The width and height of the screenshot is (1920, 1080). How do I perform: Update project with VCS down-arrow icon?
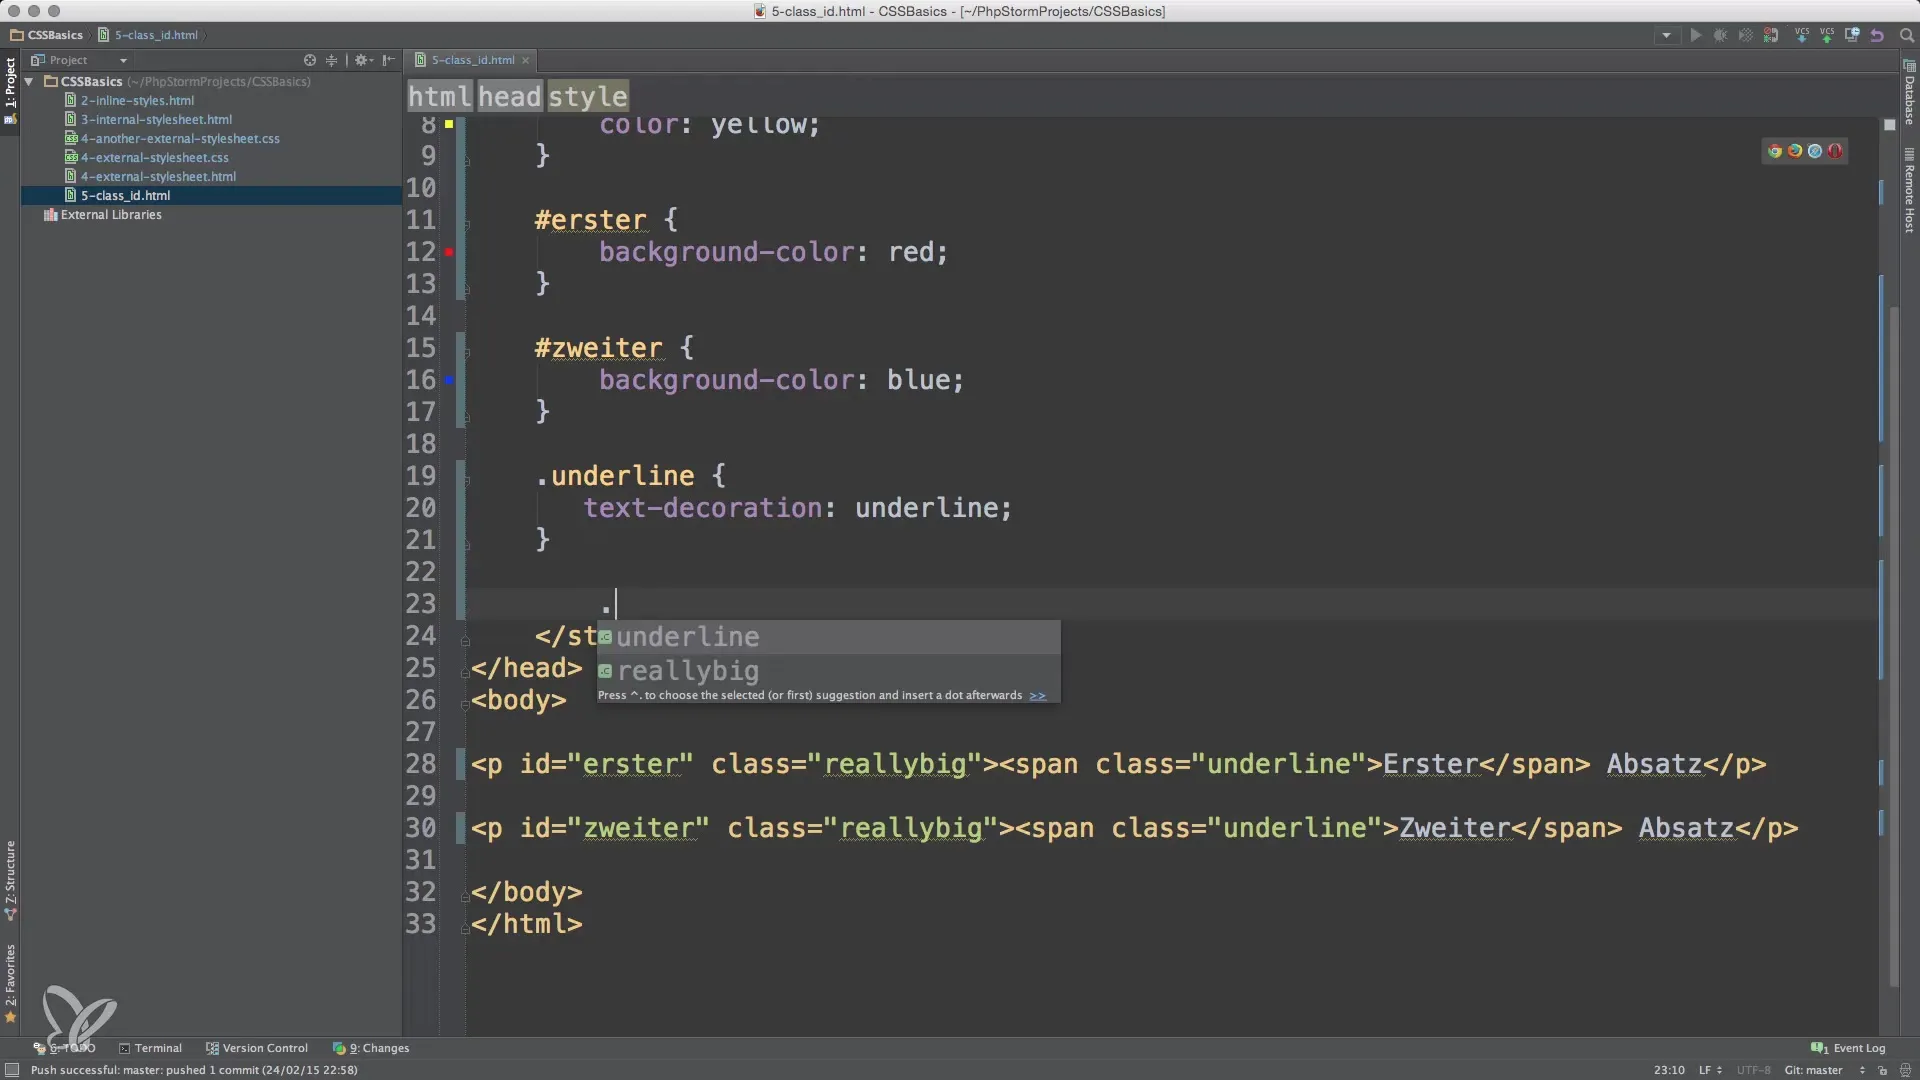[1802, 35]
